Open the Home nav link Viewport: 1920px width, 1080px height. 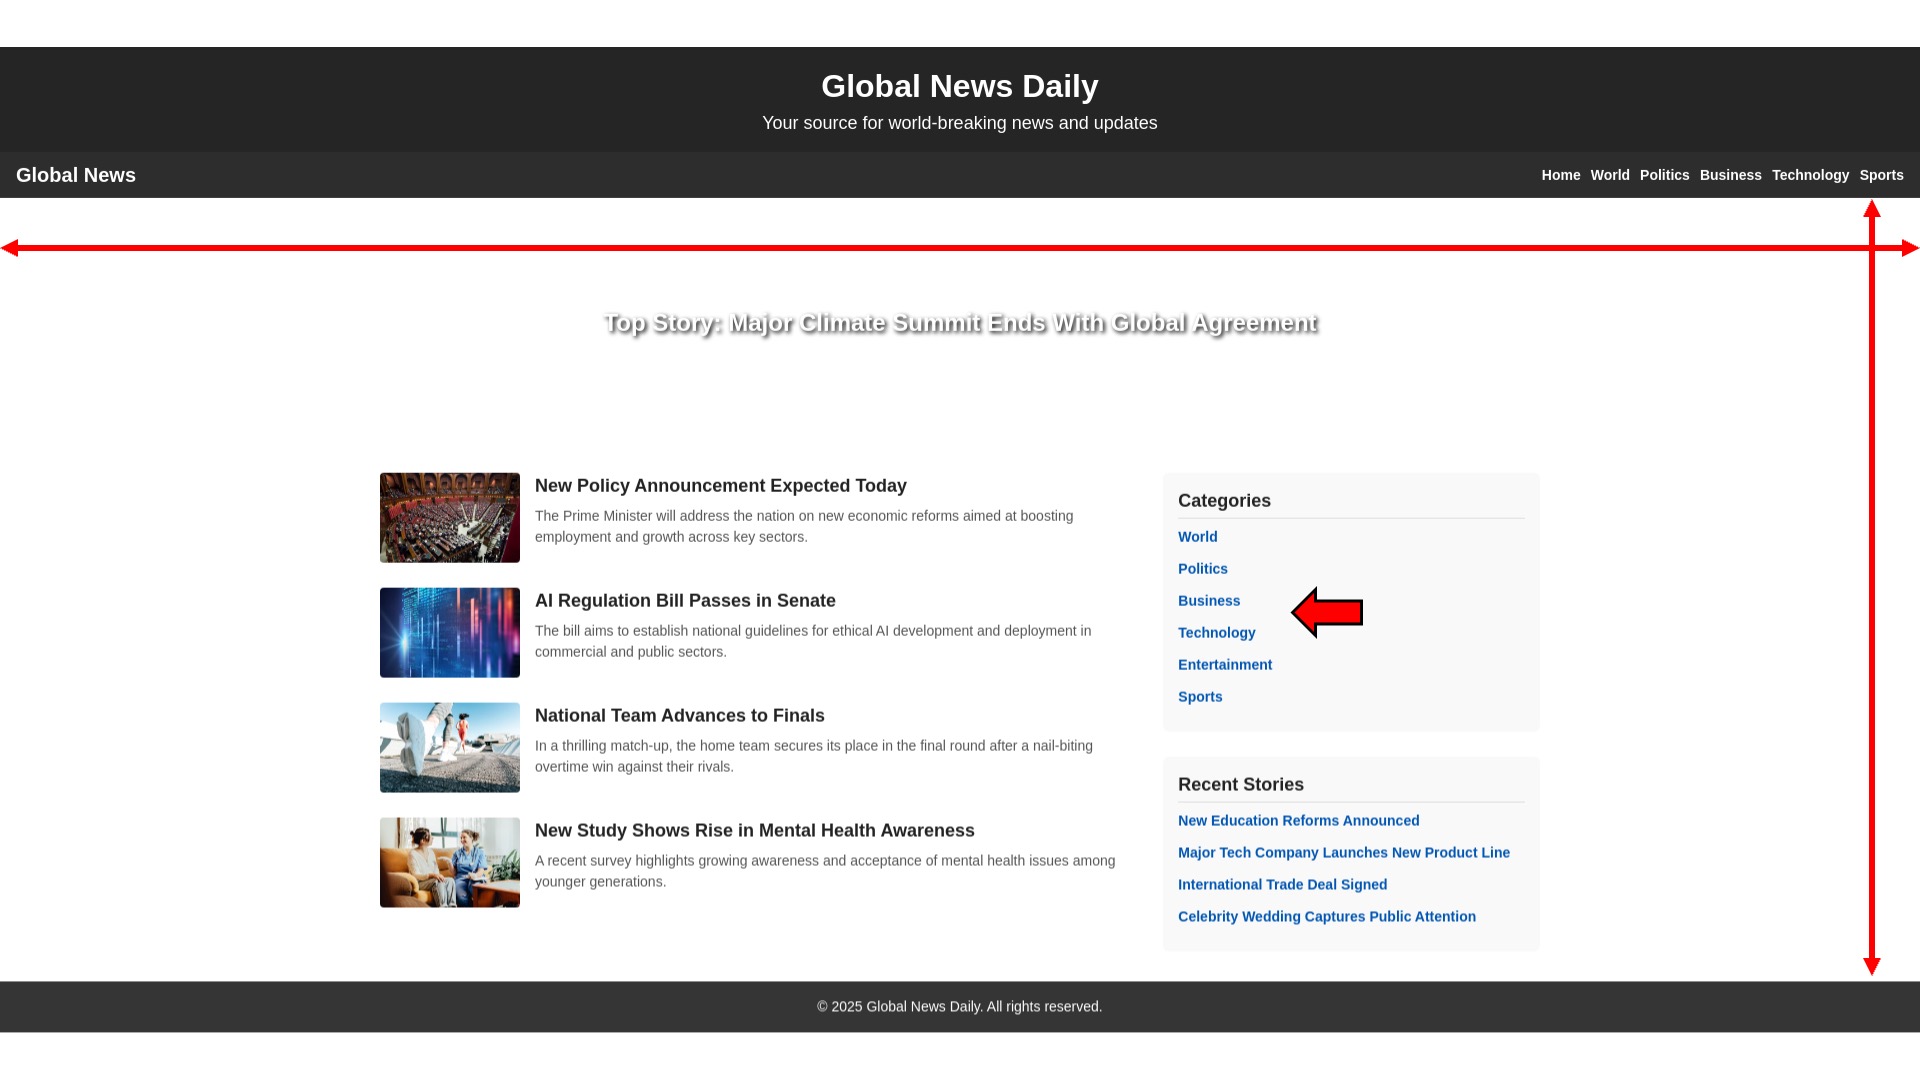pyautogui.click(x=1560, y=175)
